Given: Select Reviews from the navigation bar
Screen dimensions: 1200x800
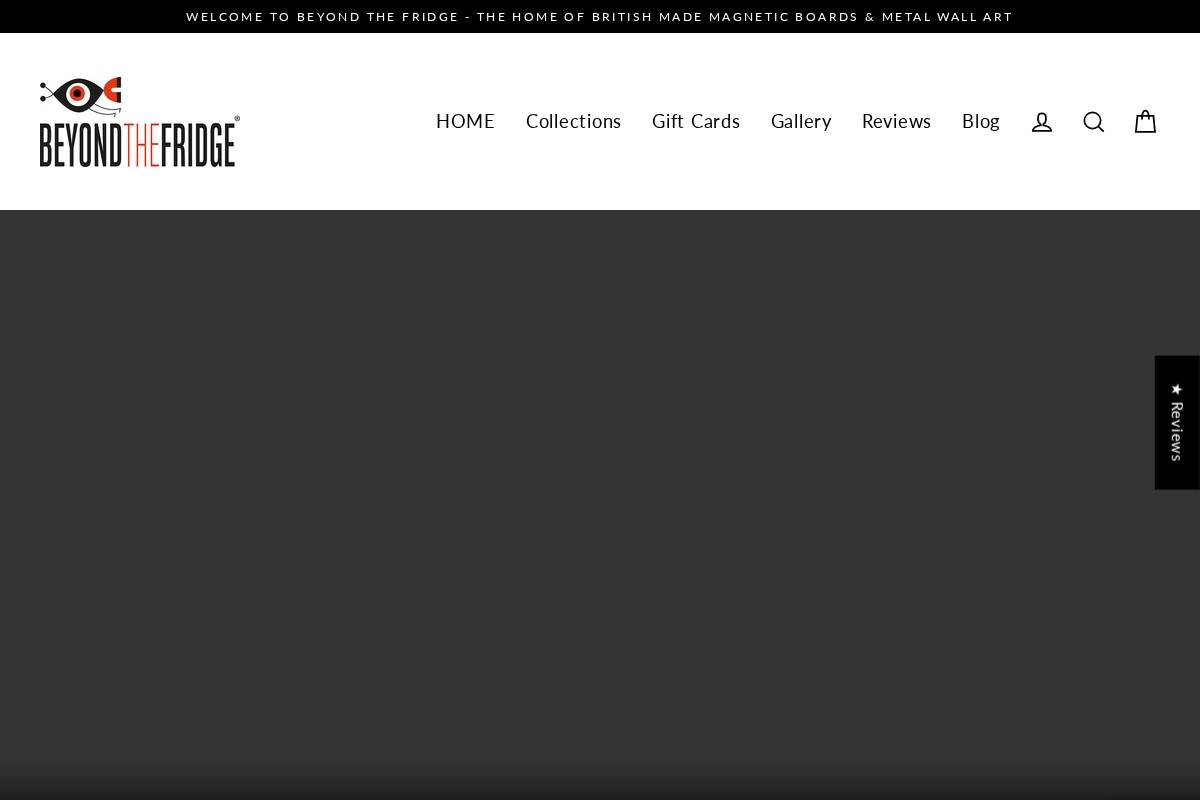Looking at the screenshot, I should point(896,121).
